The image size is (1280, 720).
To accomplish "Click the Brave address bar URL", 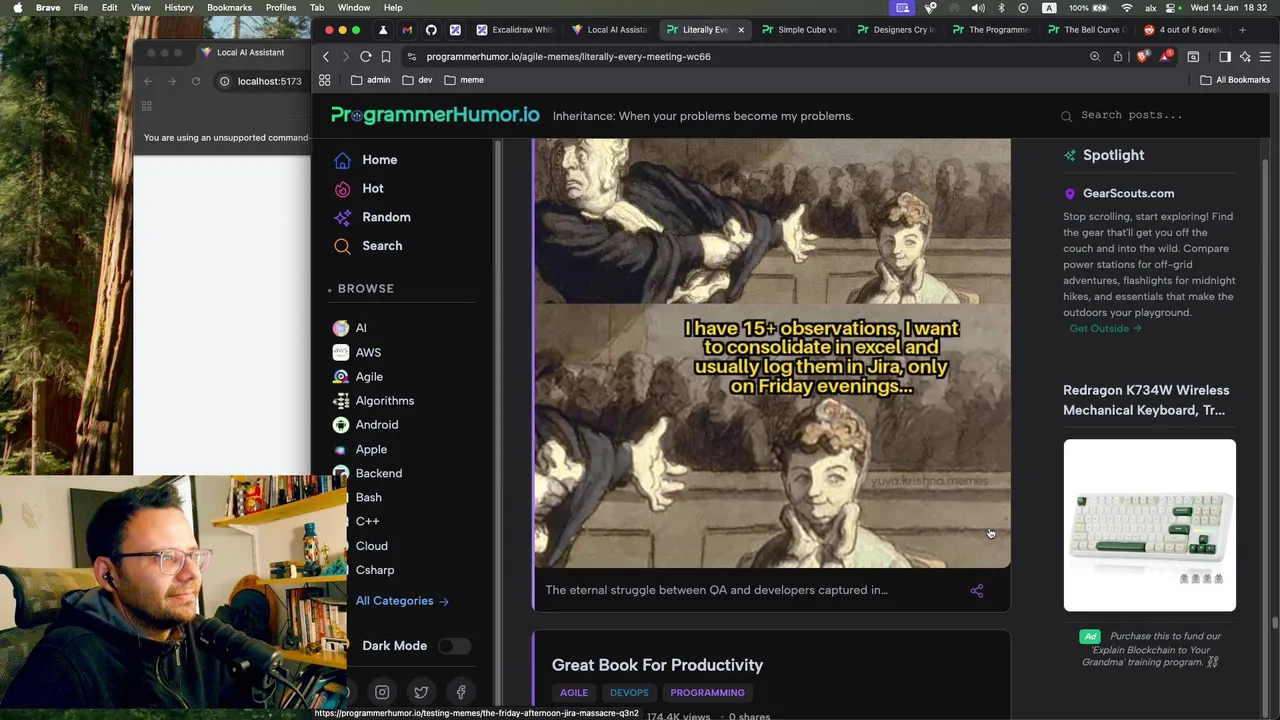I will [568, 57].
